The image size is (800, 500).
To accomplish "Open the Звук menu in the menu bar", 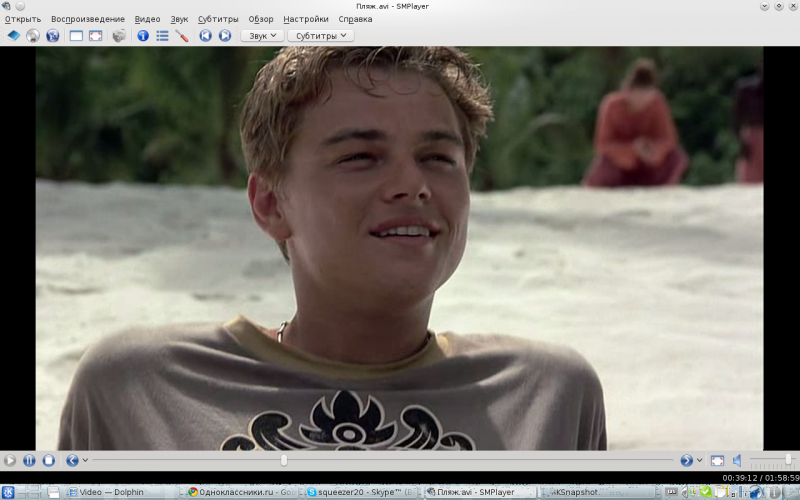I will pos(179,19).
